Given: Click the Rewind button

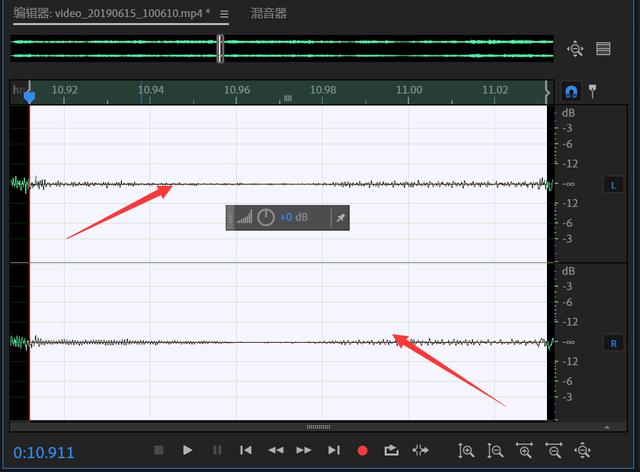Looking at the screenshot, I should coord(276,450).
